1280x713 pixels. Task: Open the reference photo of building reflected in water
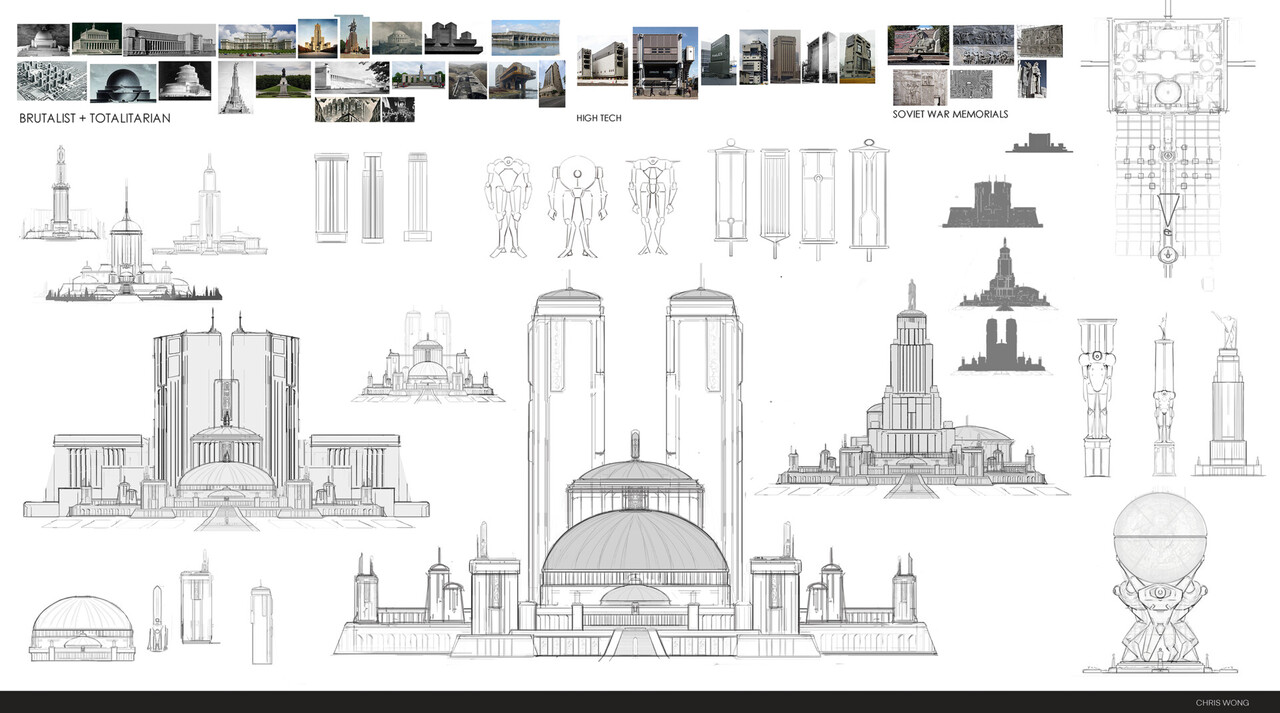[525, 37]
